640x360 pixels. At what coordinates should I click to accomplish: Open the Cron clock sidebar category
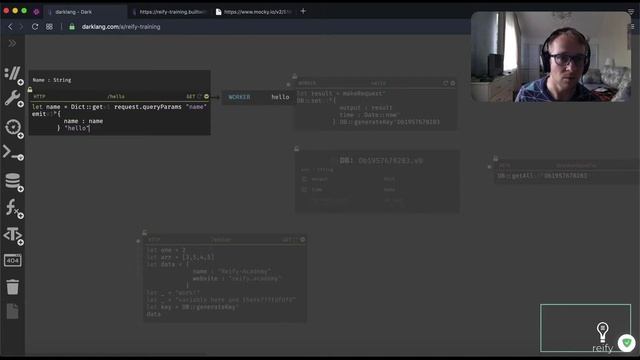(12, 127)
